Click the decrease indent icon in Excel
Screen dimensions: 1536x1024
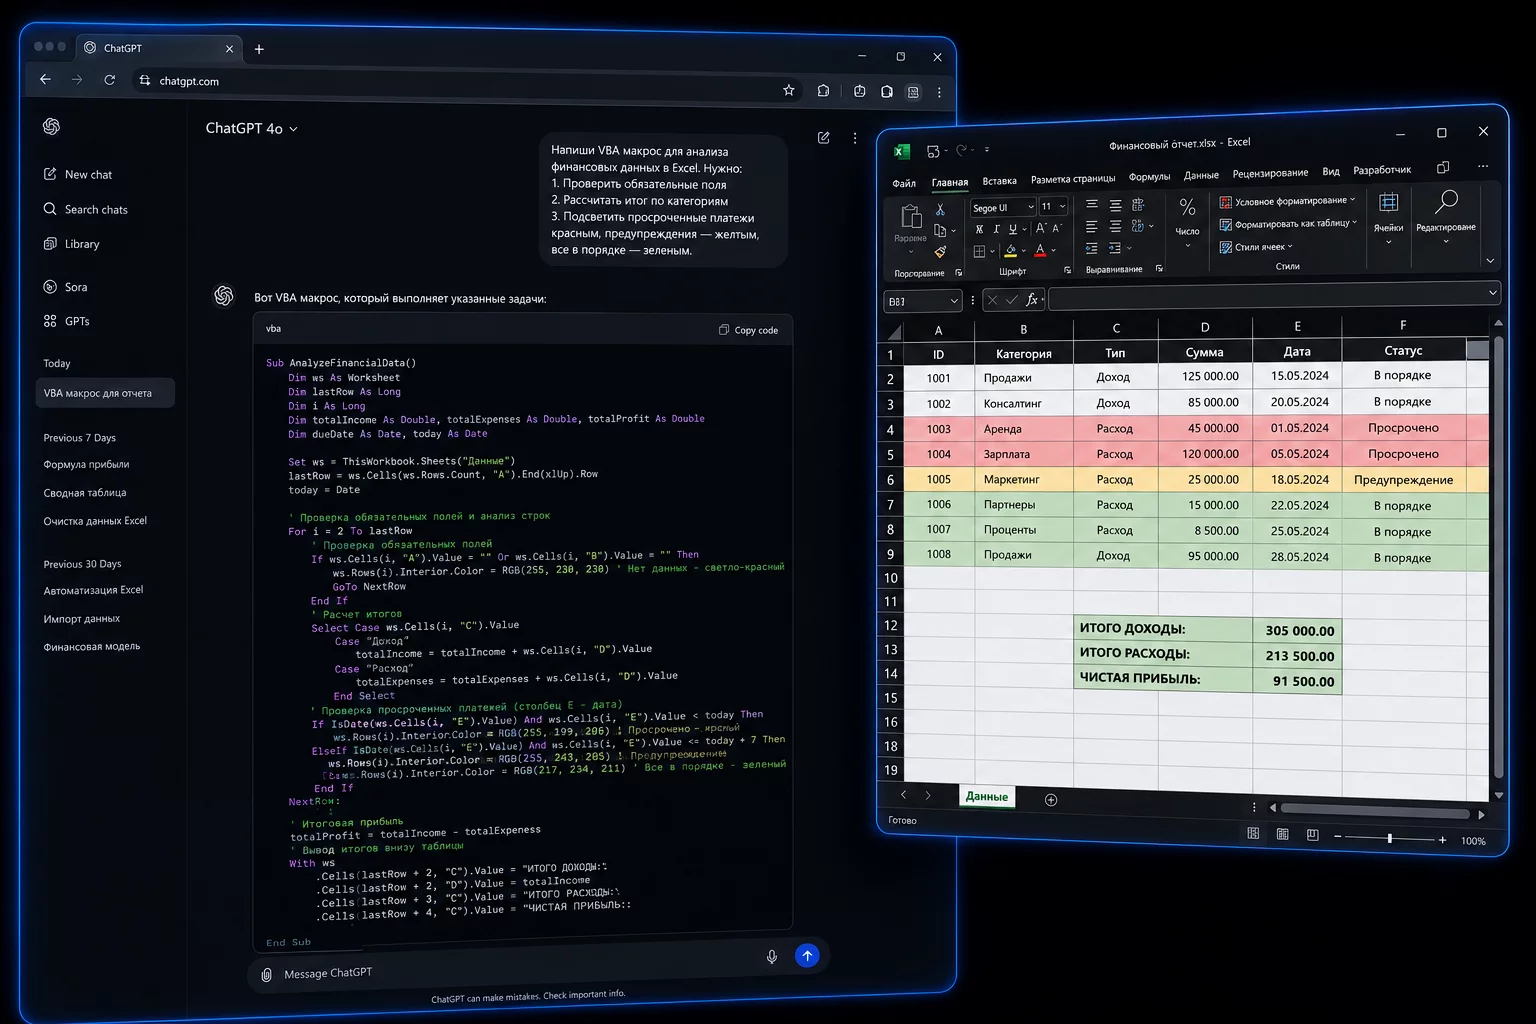point(1092,248)
